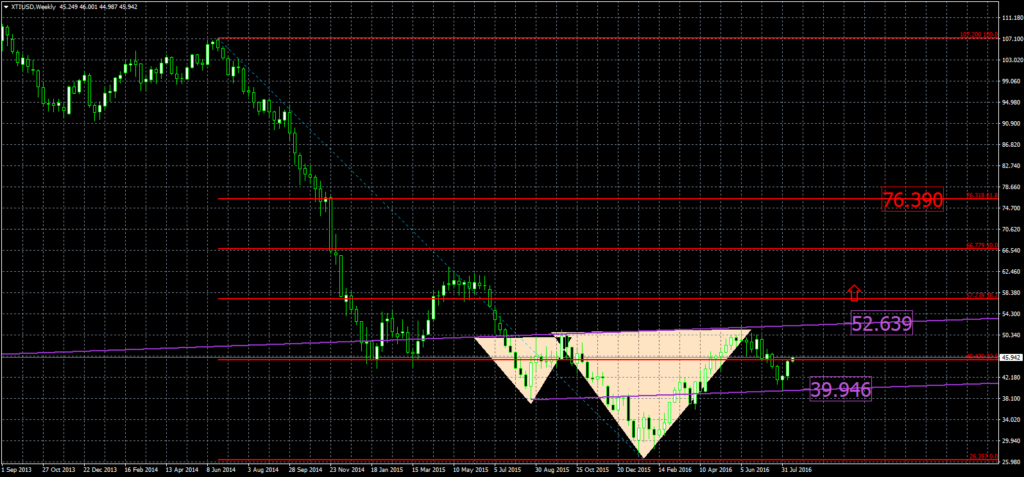Click the 25.980 price axis label

tap(1009, 461)
